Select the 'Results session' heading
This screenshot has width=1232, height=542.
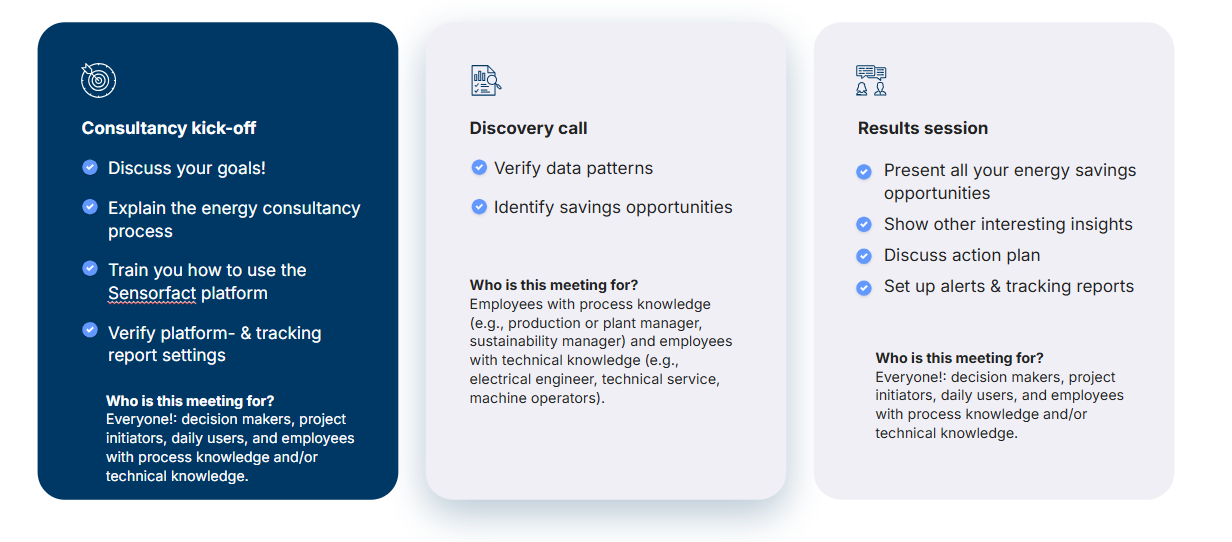(x=922, y=128)
